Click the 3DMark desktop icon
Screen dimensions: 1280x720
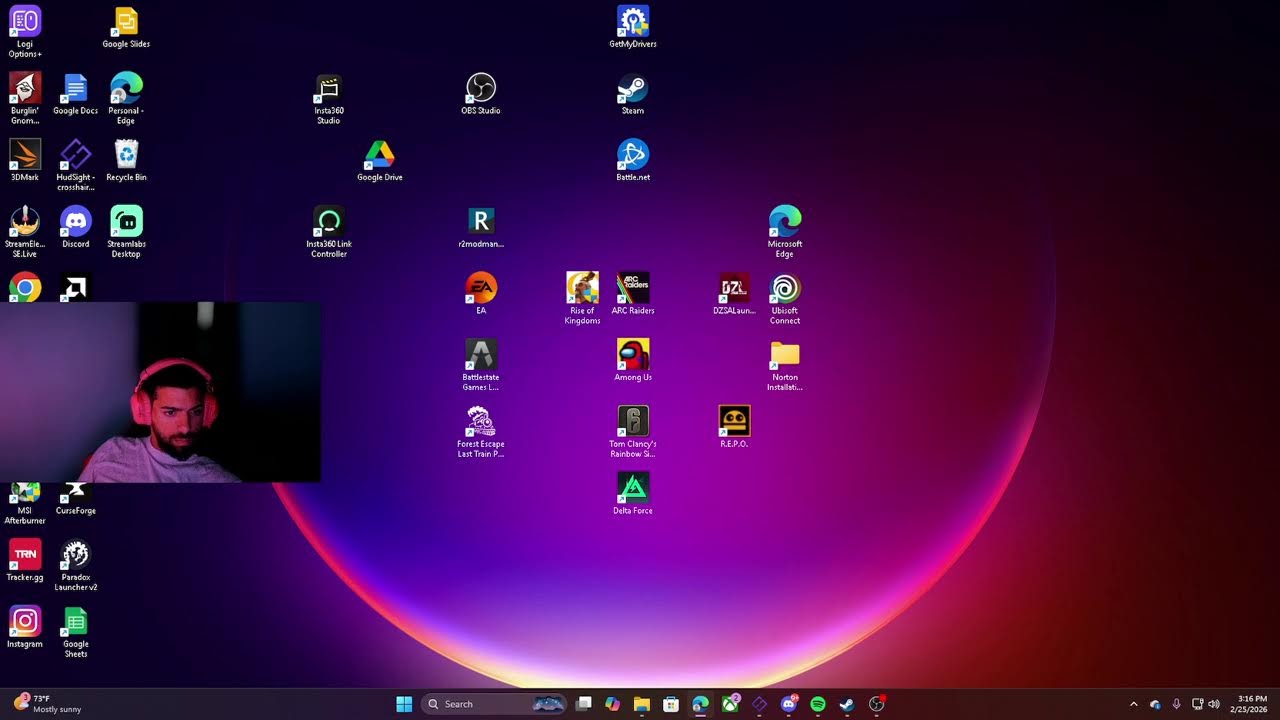tap(25, 160)
